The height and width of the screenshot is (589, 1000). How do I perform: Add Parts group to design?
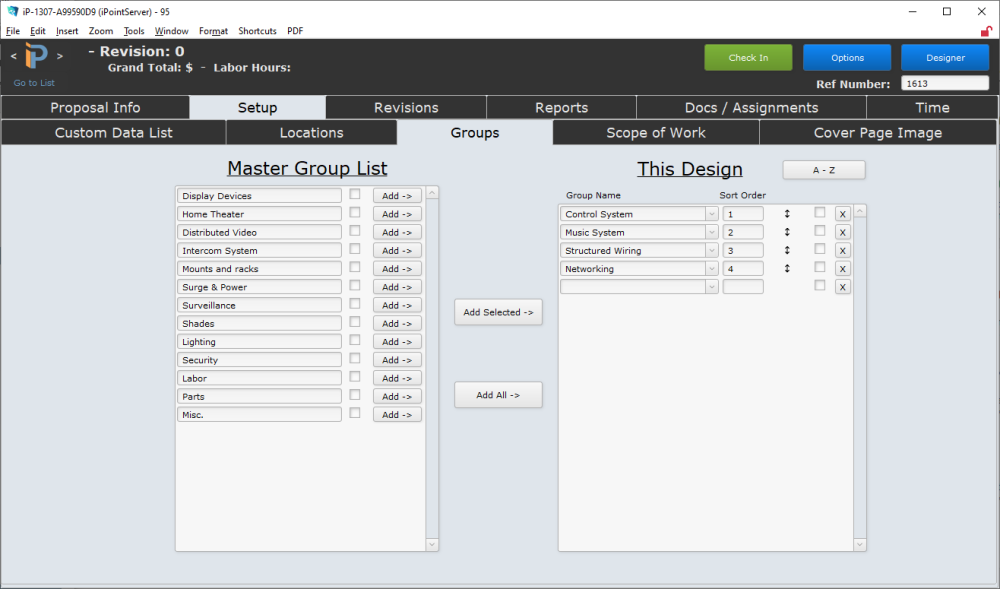coord(397,396)
